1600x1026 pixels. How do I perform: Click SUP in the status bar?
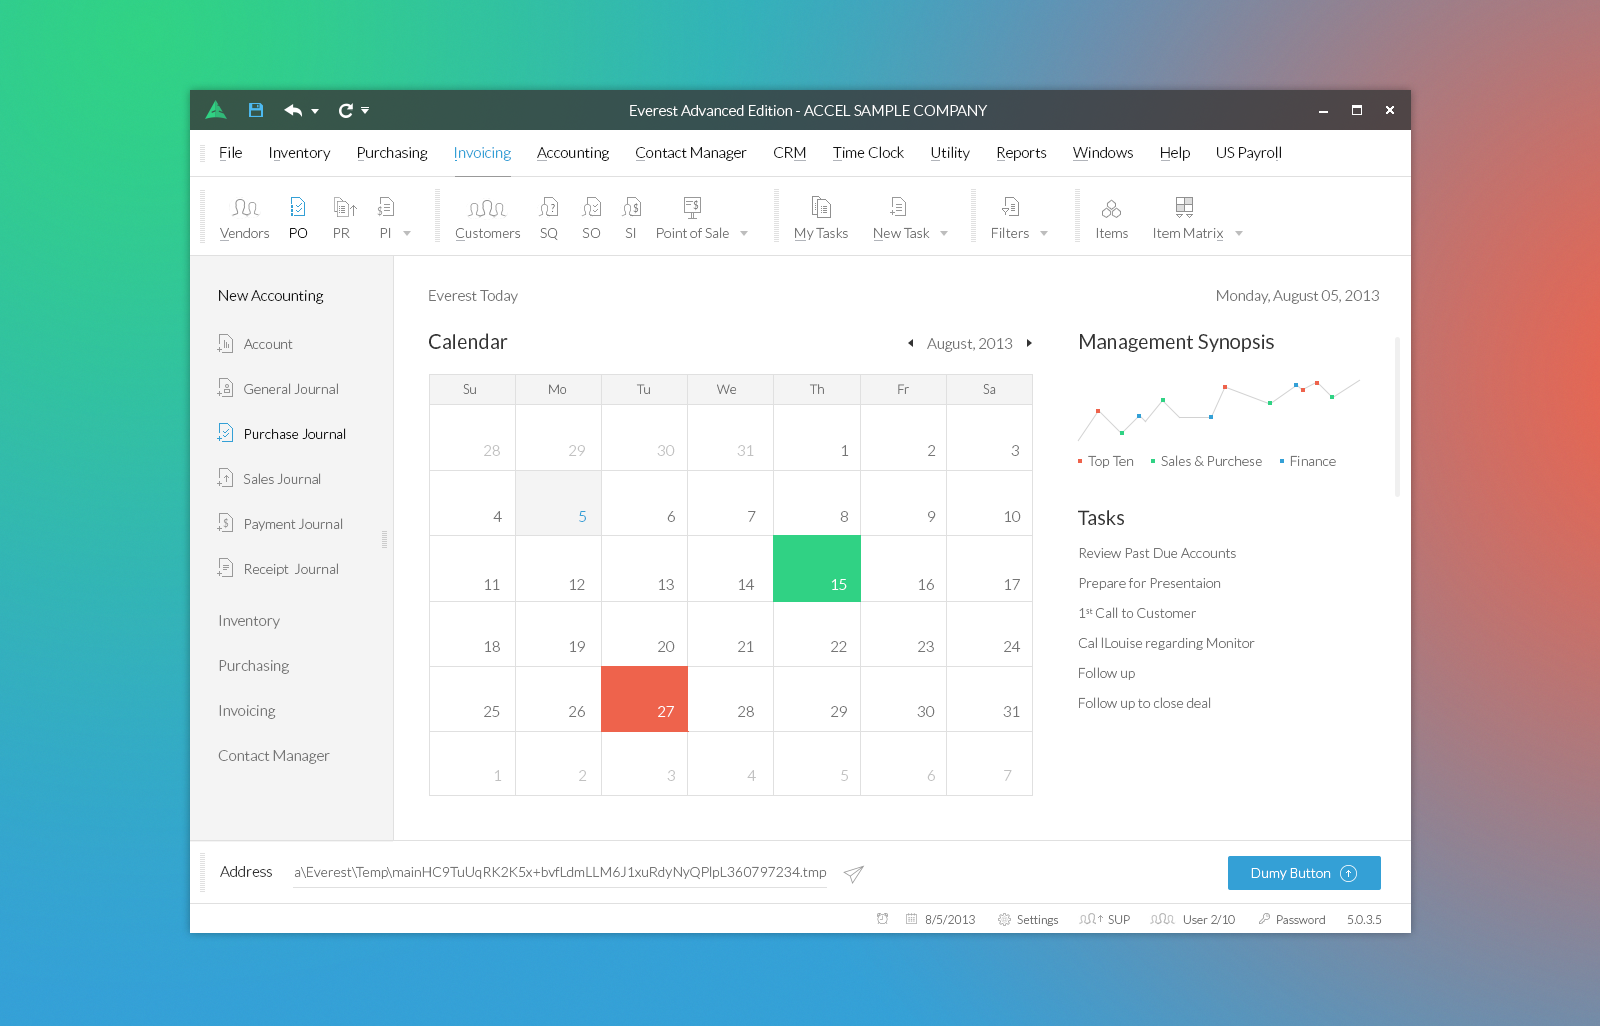tap(1105, 919)
